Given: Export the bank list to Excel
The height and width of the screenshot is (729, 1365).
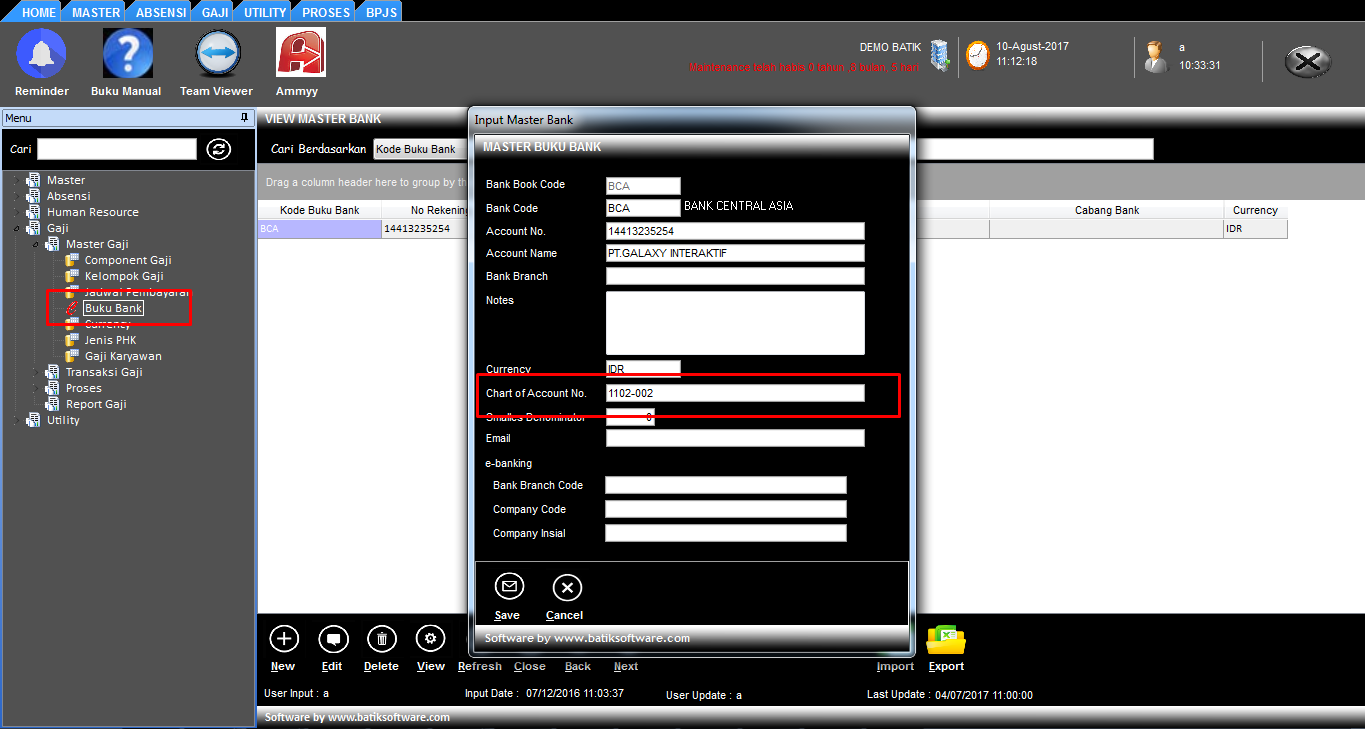Looking at the screenshot, I should click(945, 640).
